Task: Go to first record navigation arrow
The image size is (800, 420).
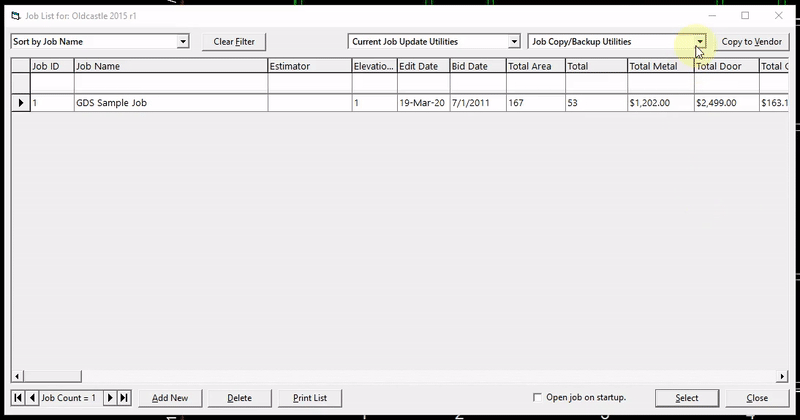Action: [x=18, y=398]
